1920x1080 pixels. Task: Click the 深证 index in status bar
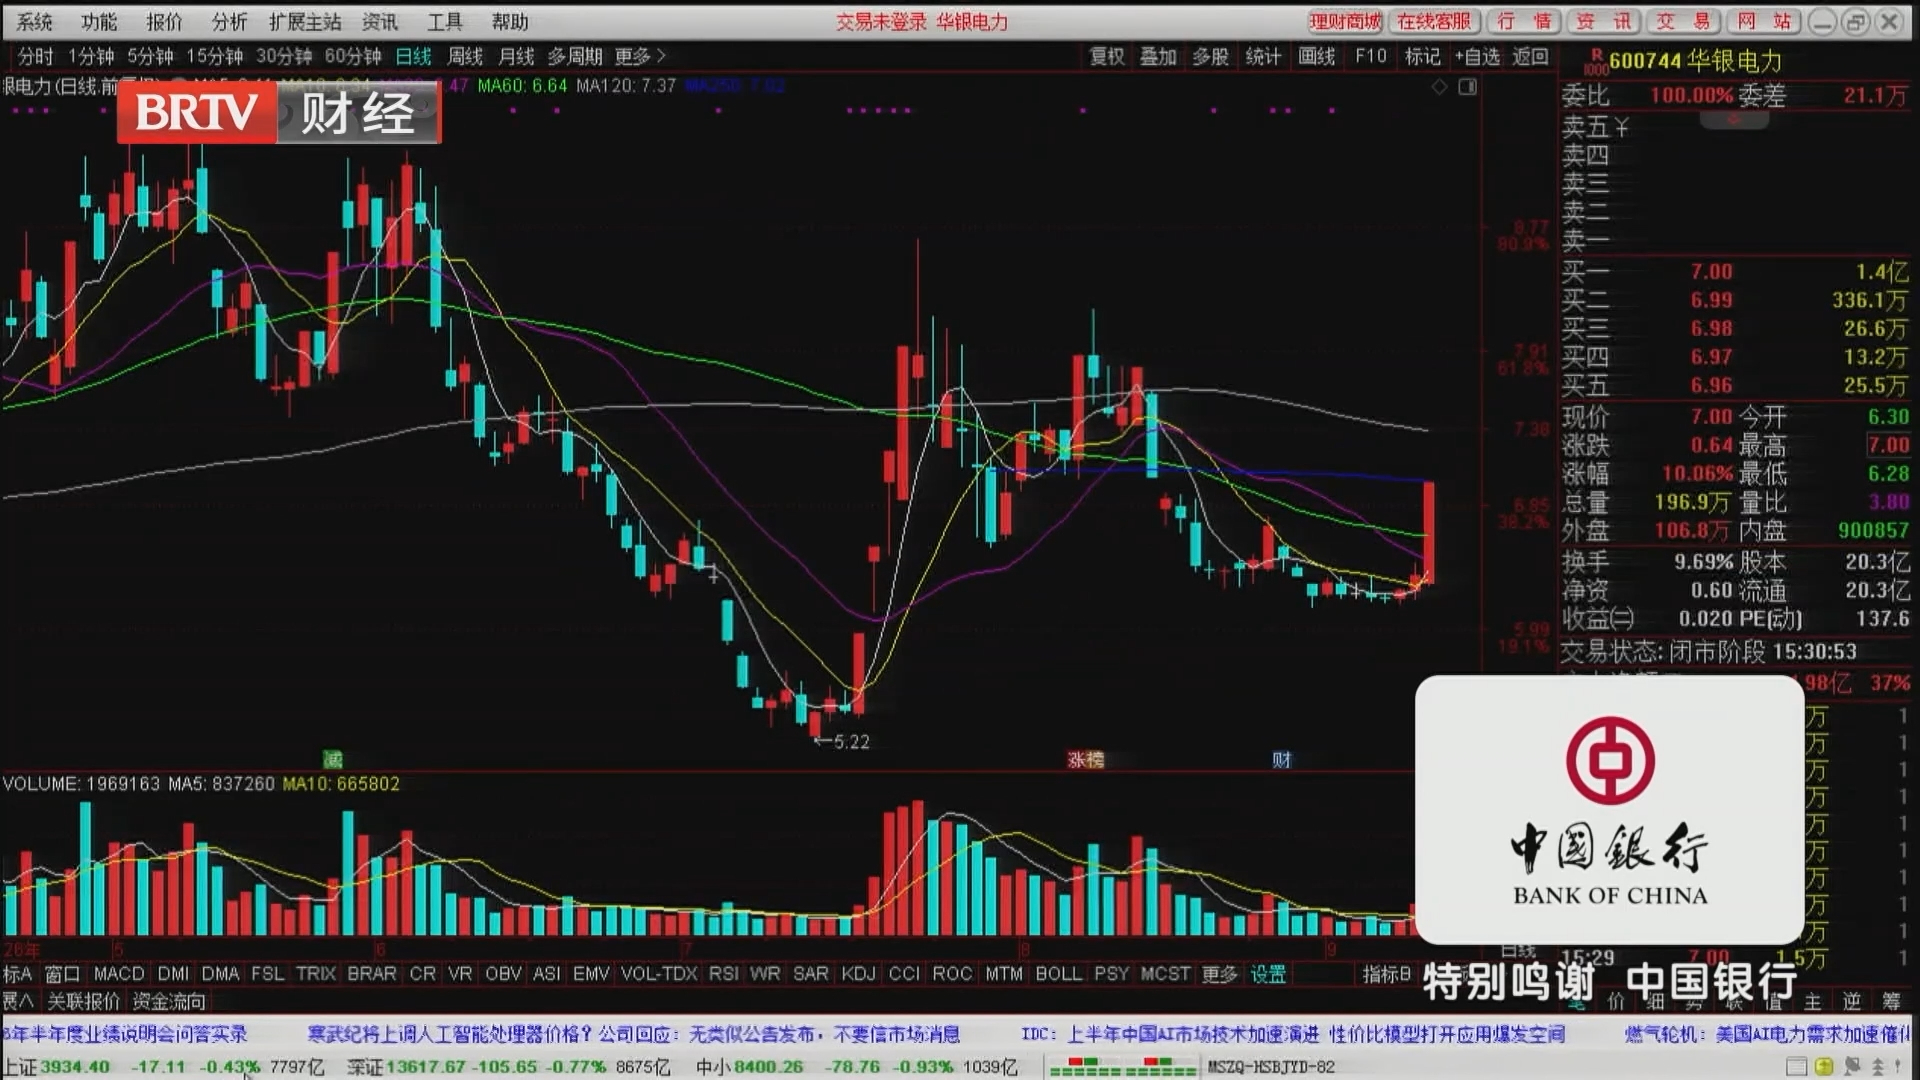pyautogui.click(x=509, y=1067)
